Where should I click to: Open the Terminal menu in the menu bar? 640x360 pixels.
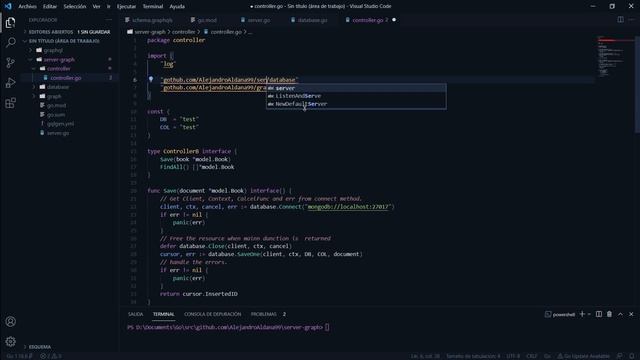(x=153, y=6)
